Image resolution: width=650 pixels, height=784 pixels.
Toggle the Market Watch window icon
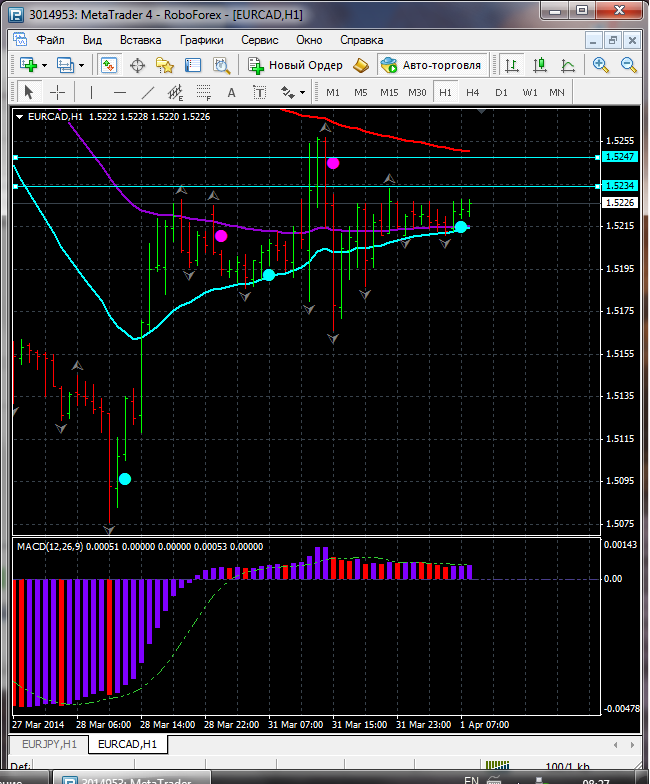[109, 65]
